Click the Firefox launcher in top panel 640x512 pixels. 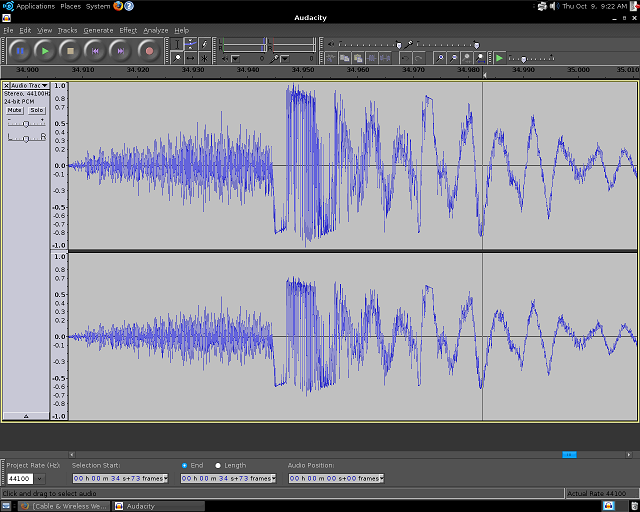118,6
